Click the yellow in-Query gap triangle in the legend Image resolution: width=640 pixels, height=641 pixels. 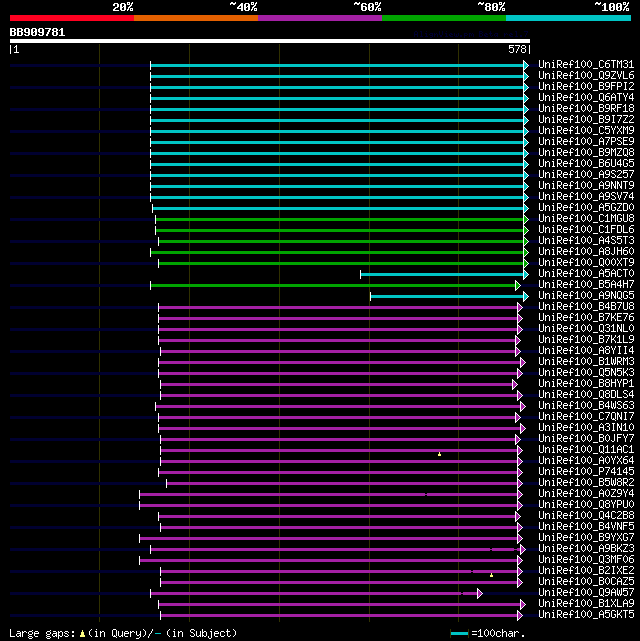coord(82,634)
